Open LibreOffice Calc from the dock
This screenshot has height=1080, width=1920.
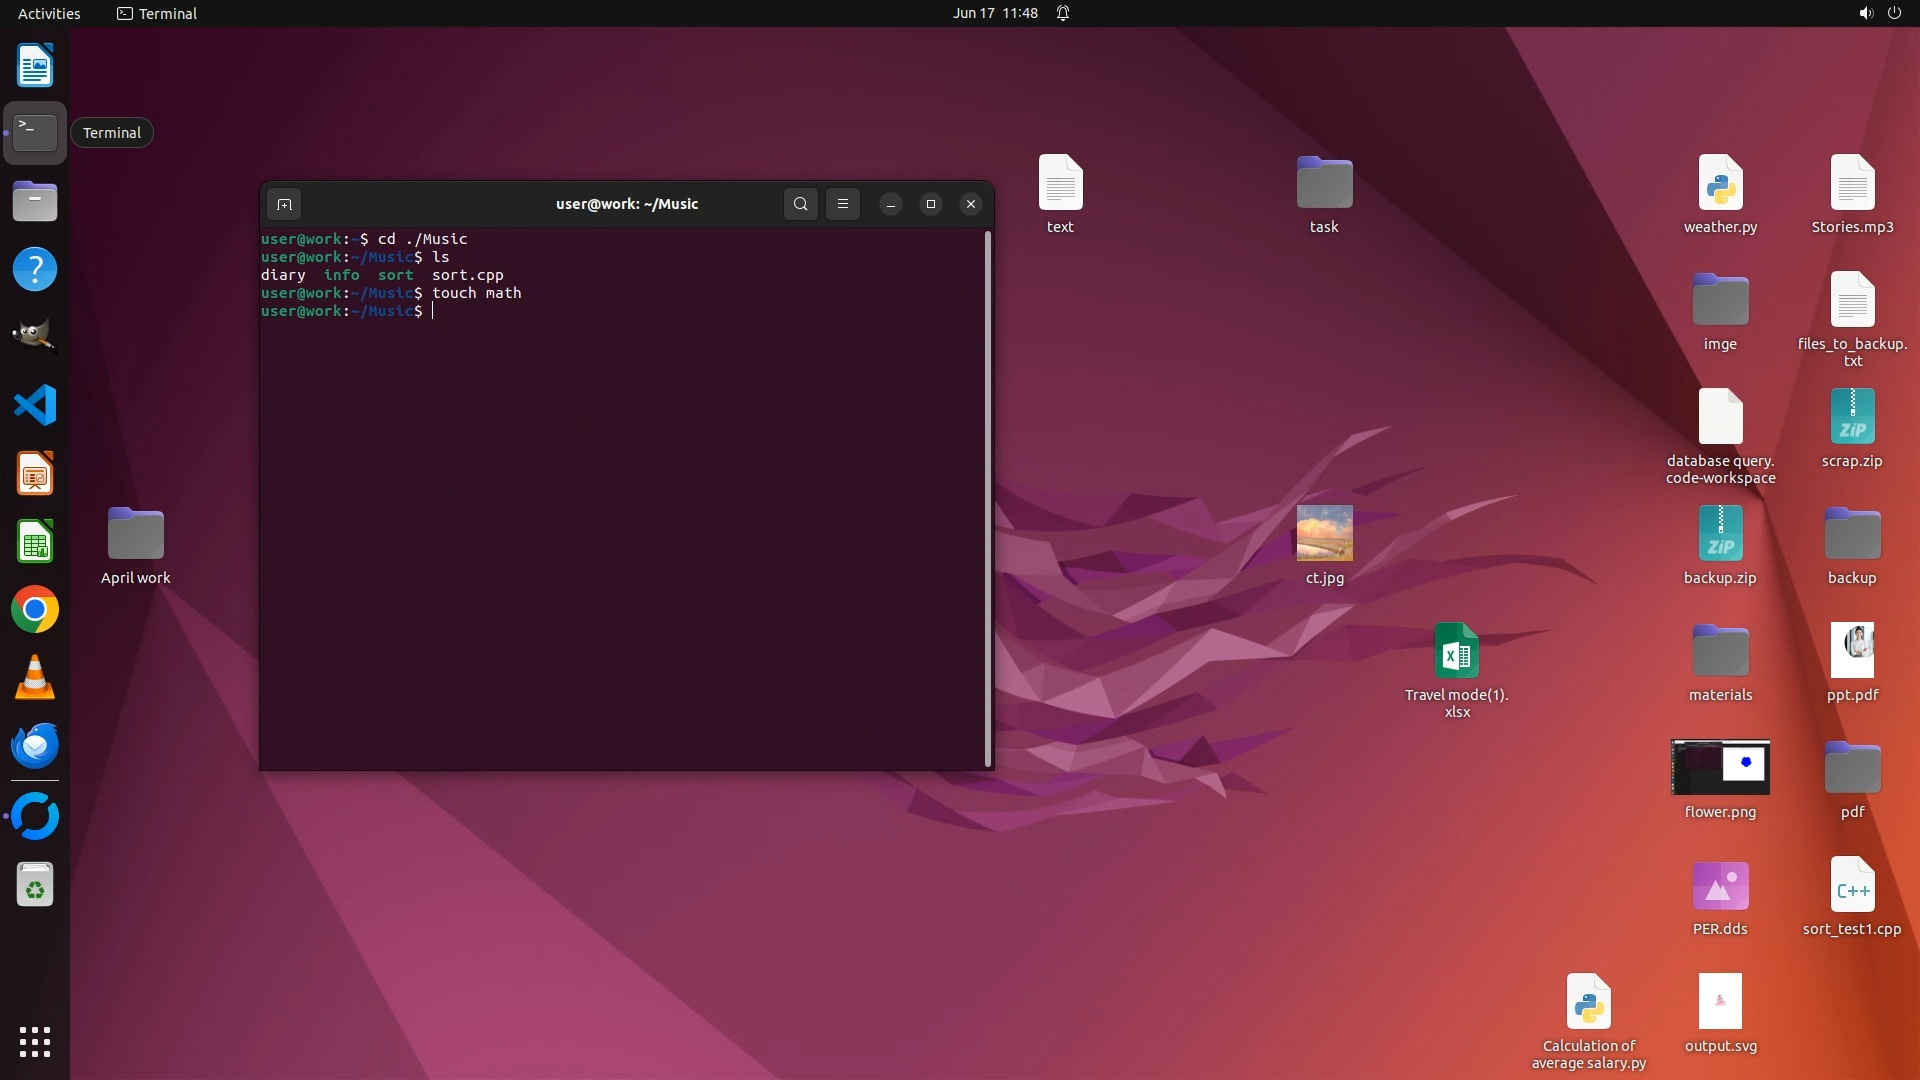(35, 542)
